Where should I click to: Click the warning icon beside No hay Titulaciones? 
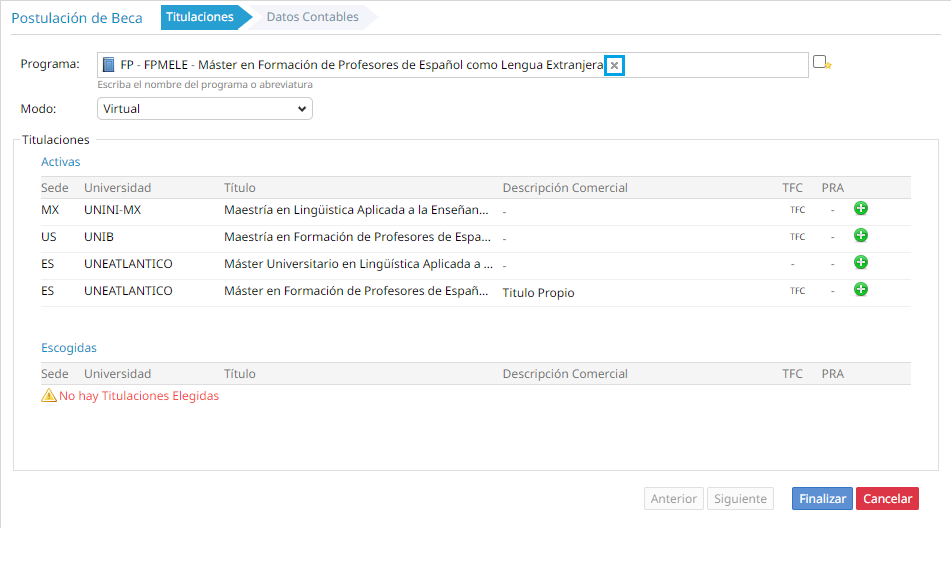click(48, 396)
